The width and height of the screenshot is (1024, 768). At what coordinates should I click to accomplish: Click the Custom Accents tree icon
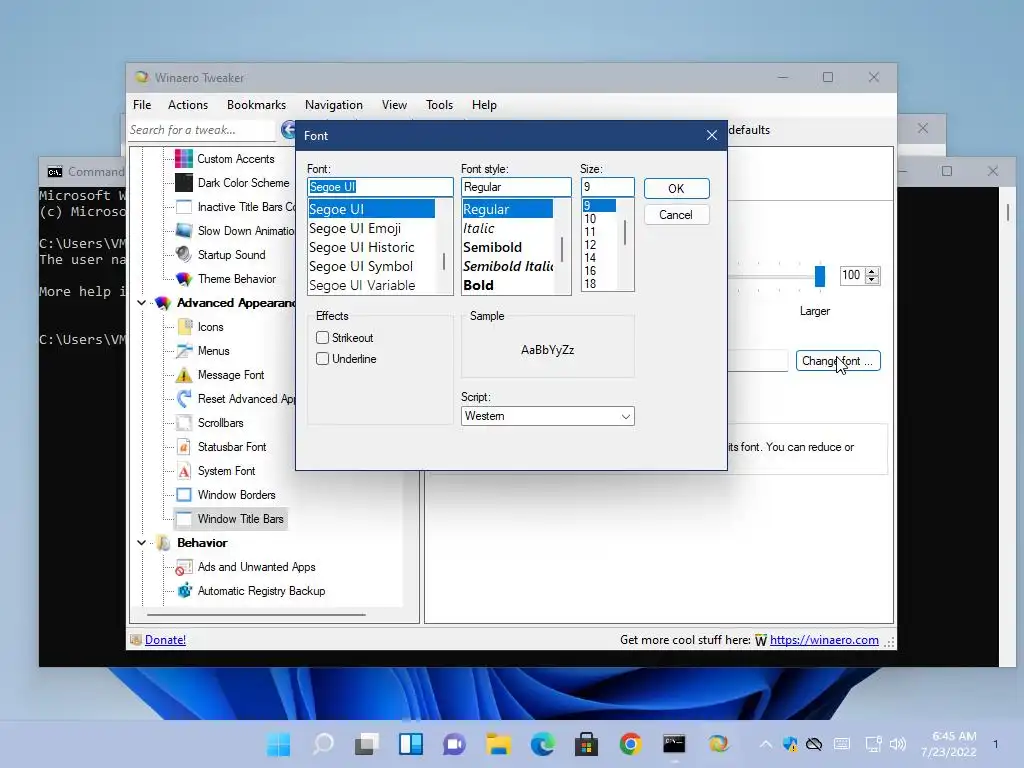click(x=184, y=159)
